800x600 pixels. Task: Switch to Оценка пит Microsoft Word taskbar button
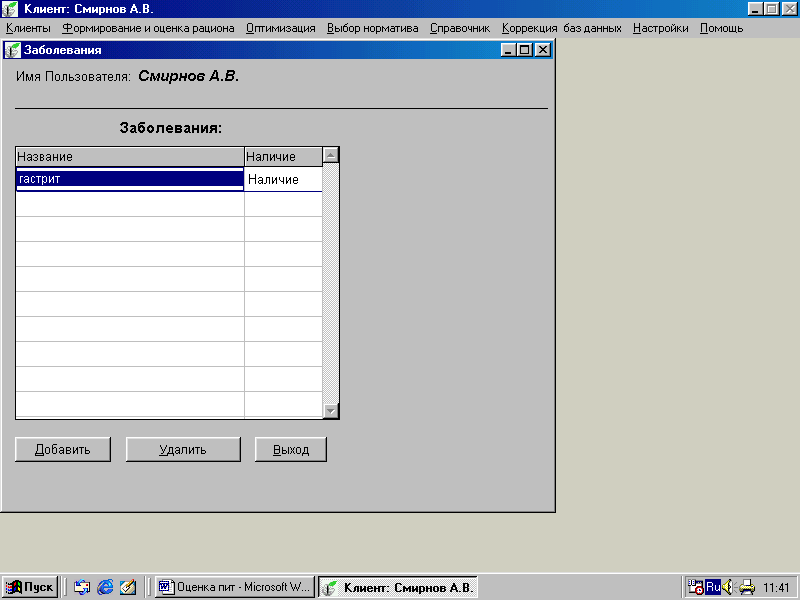[234, 587]
